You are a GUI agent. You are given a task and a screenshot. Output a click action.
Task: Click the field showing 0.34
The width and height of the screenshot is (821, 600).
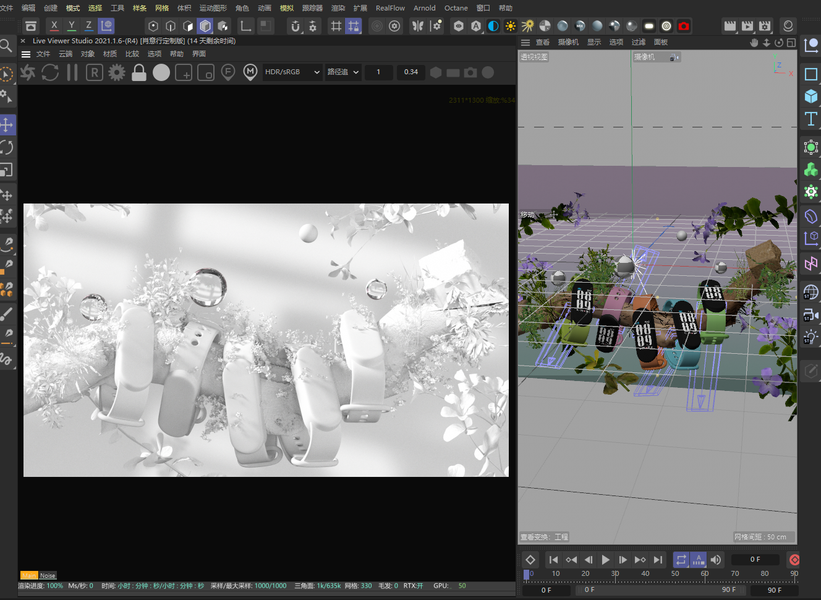coord(411,72)
